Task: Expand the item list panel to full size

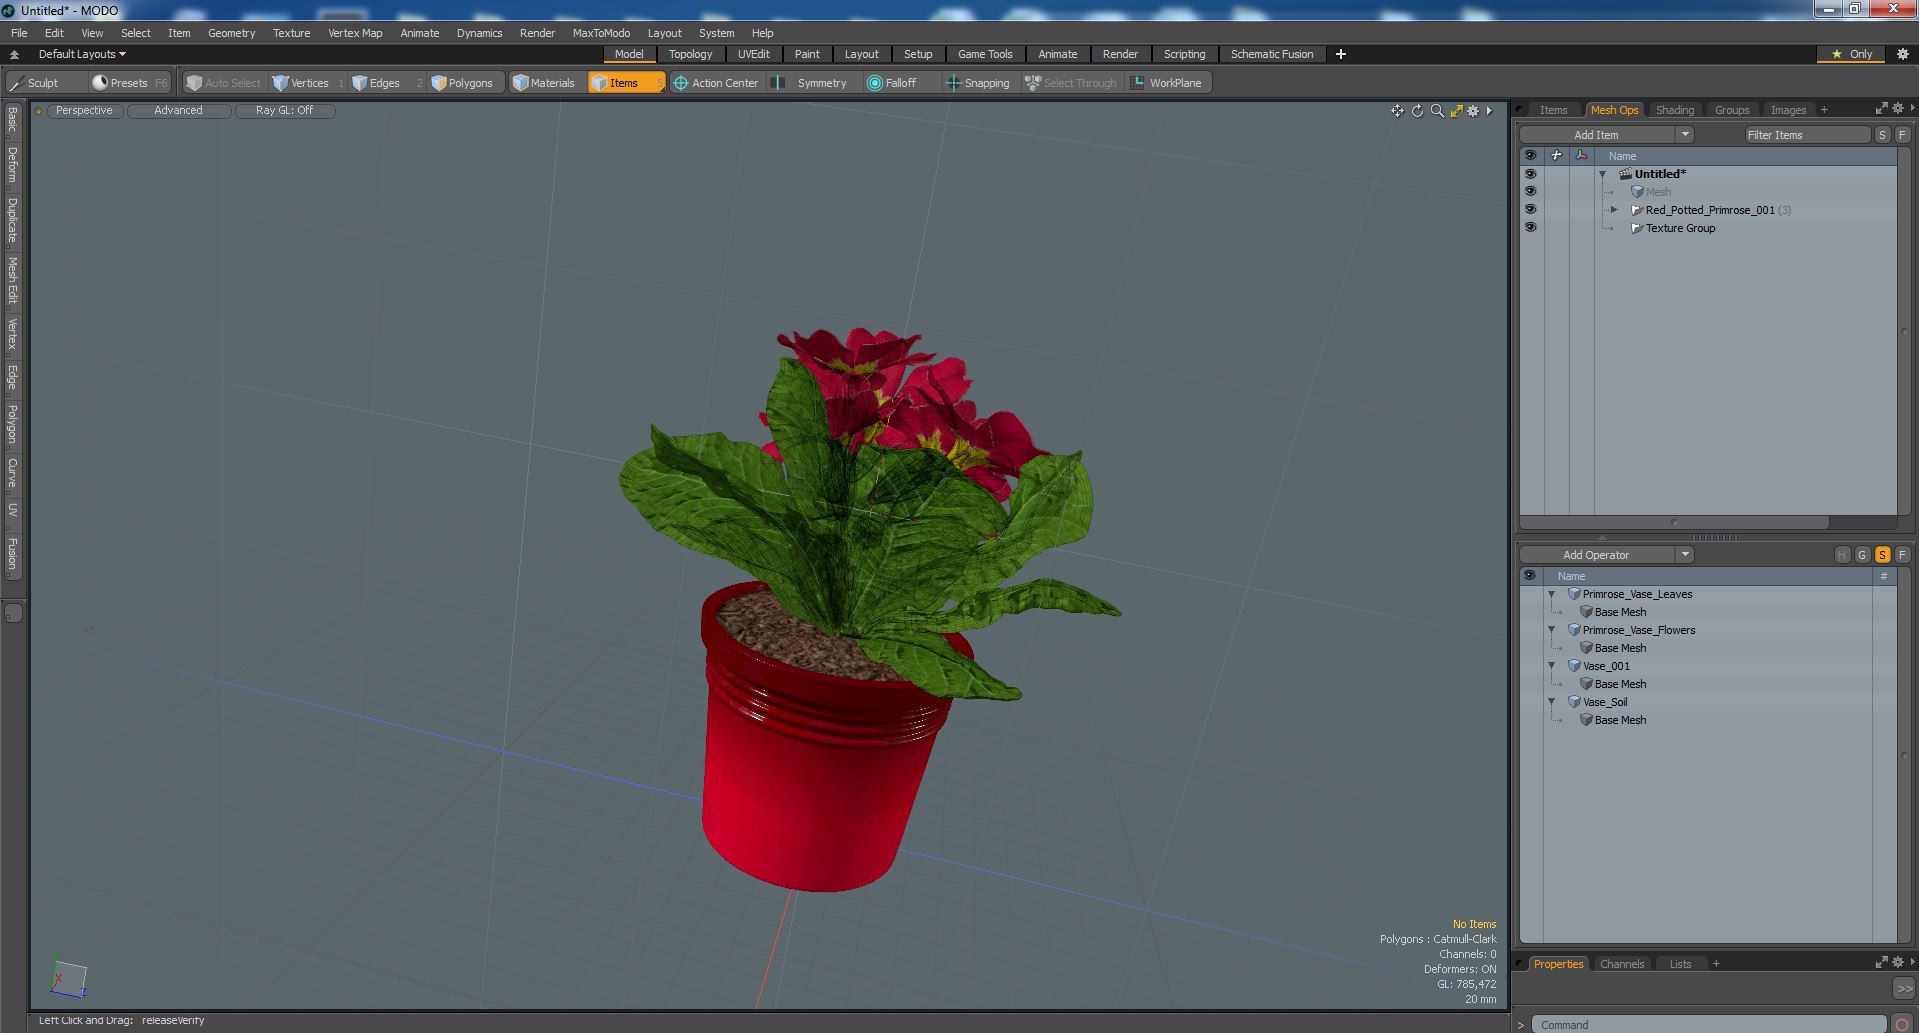Action: pos(1881,109)
